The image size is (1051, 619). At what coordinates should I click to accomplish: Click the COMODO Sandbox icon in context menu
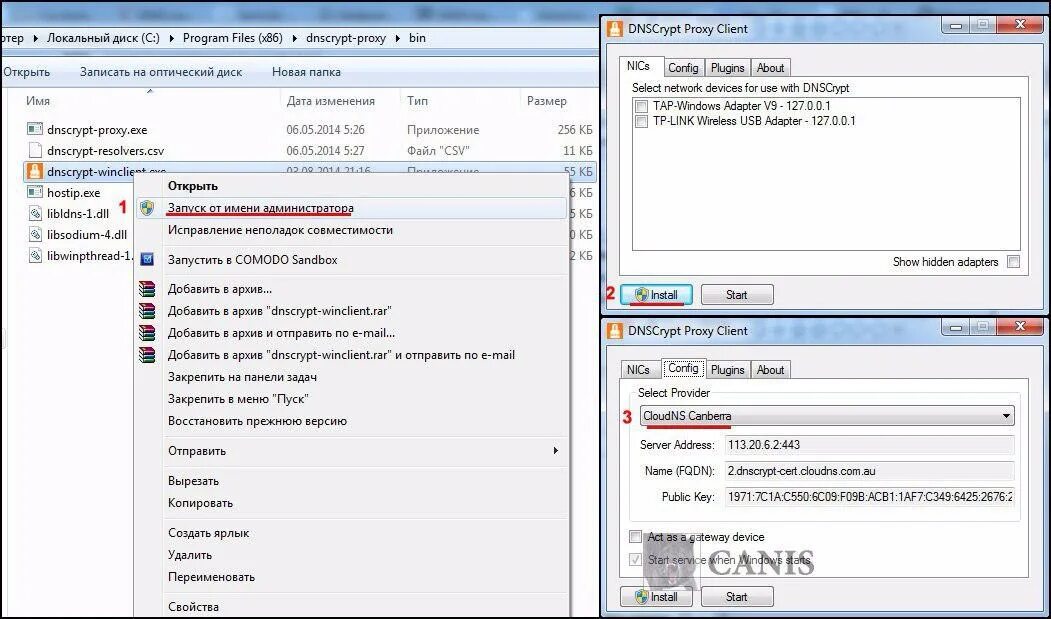(x=147, y=260)
